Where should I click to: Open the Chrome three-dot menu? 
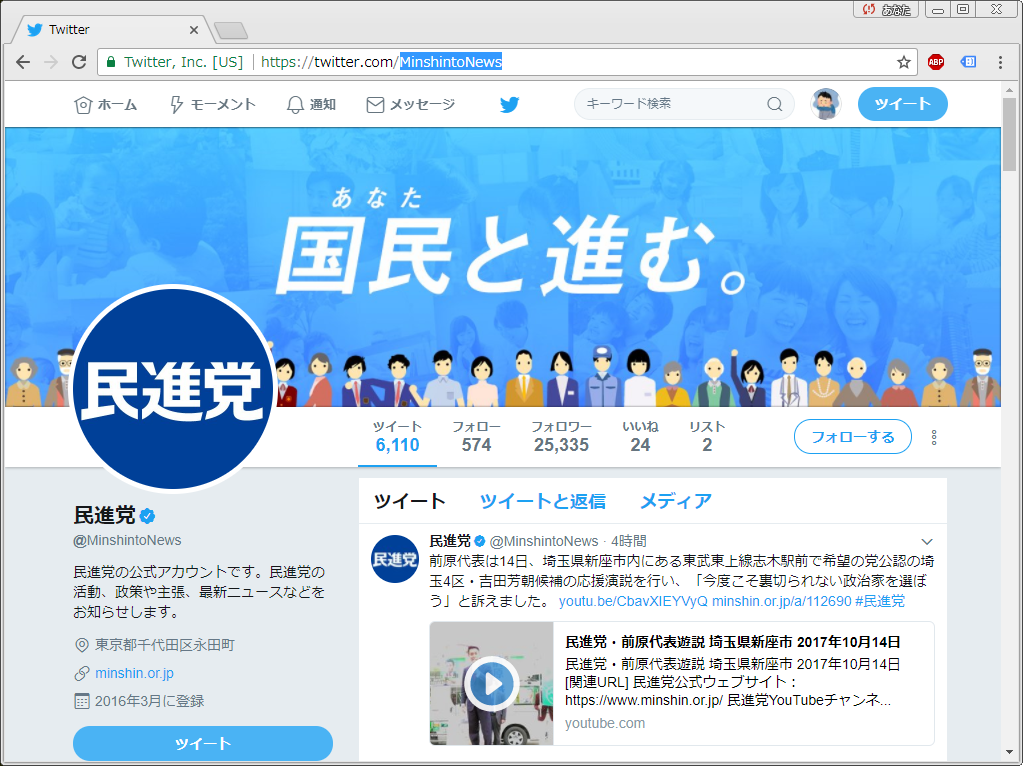click(1000, 62)
